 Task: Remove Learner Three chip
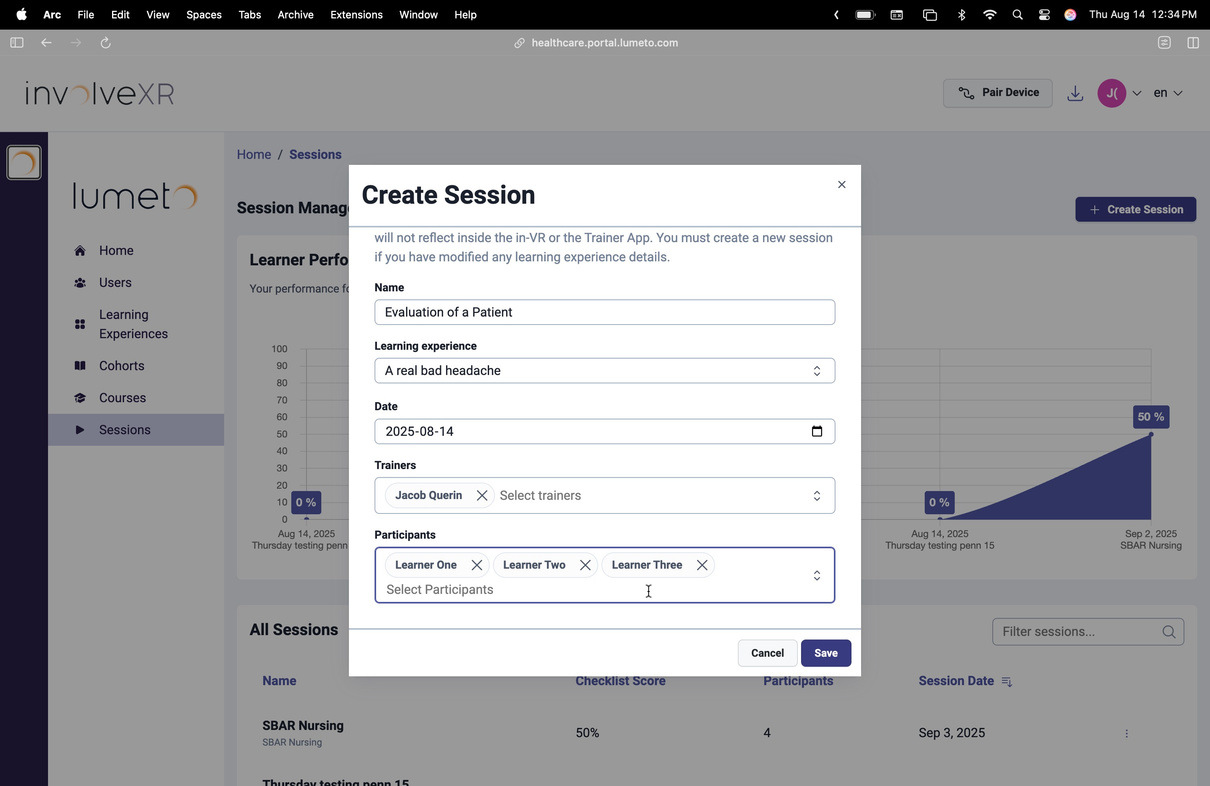(x=702, y=565)
